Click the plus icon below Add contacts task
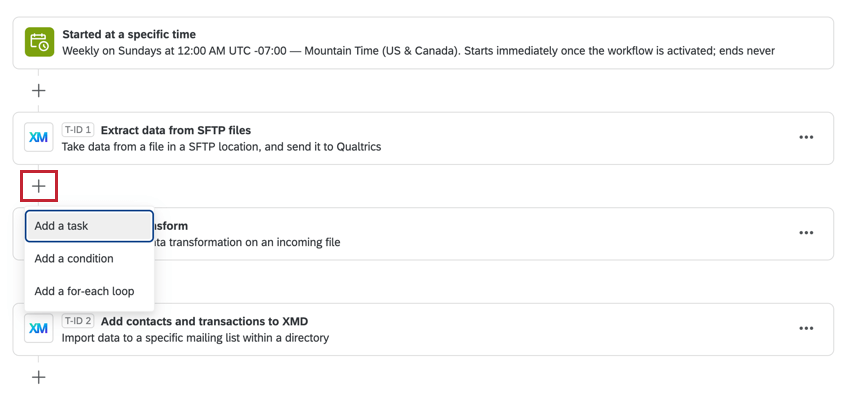850x415 pixels. point(38,378)
